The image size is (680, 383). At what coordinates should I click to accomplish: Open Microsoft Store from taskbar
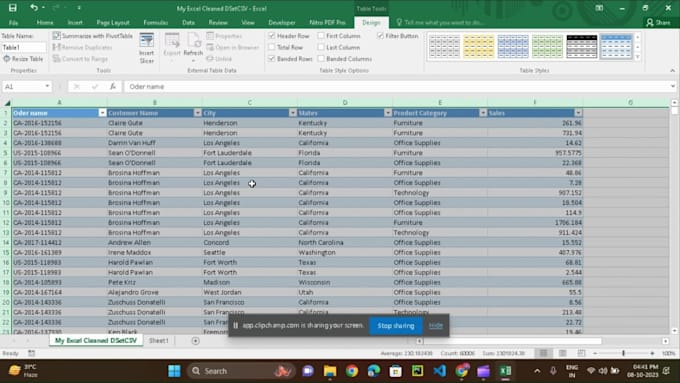pos(395,371)
